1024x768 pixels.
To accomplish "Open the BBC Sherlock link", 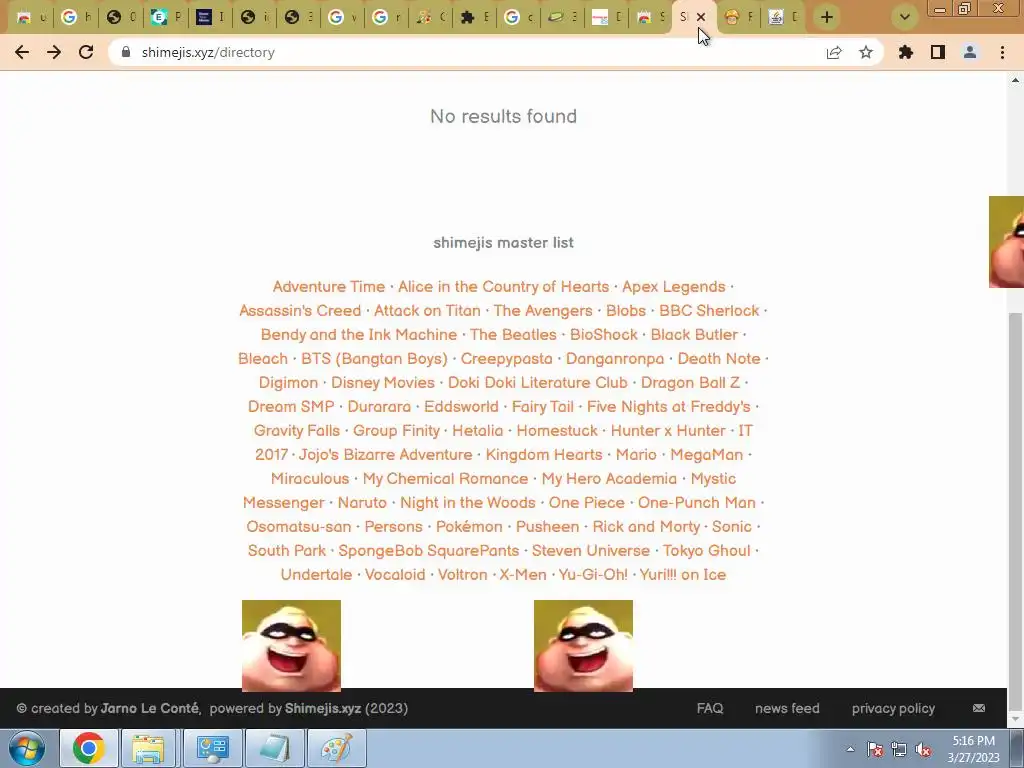I will [x=709, y=311].
